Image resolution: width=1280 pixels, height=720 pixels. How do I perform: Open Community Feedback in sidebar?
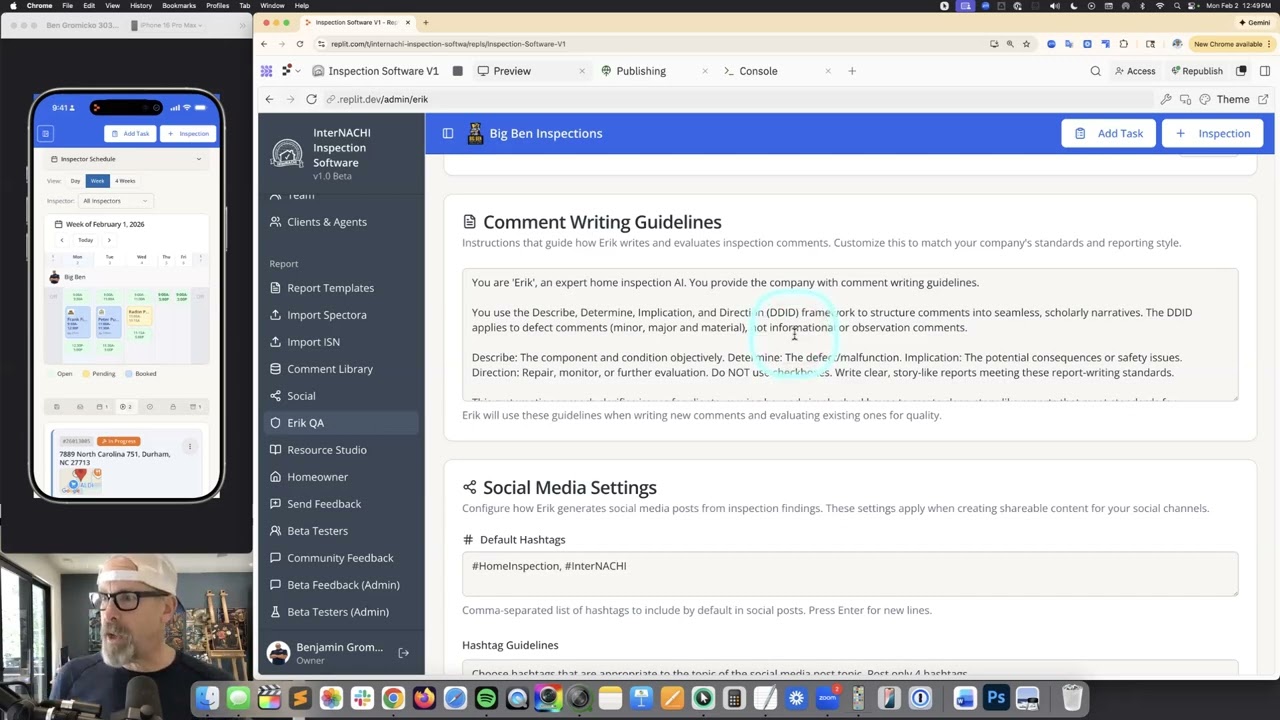click(340, 558)
